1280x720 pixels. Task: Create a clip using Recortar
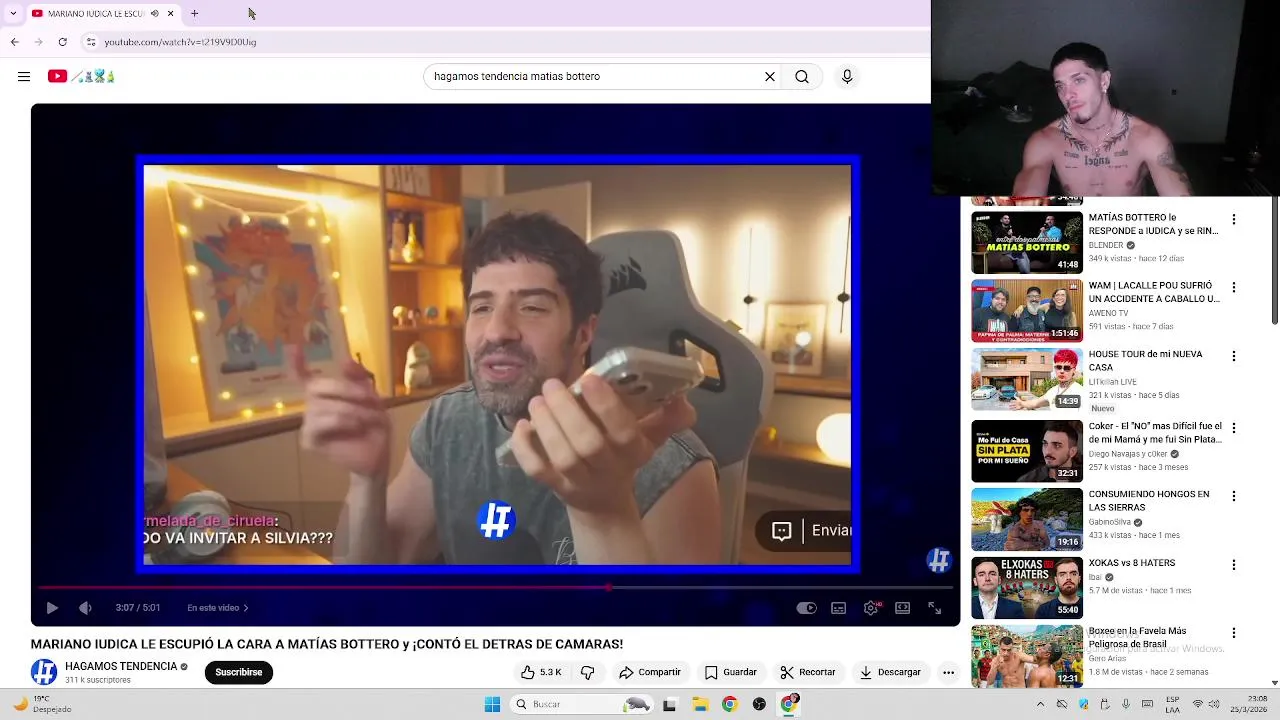click(808, 672)
